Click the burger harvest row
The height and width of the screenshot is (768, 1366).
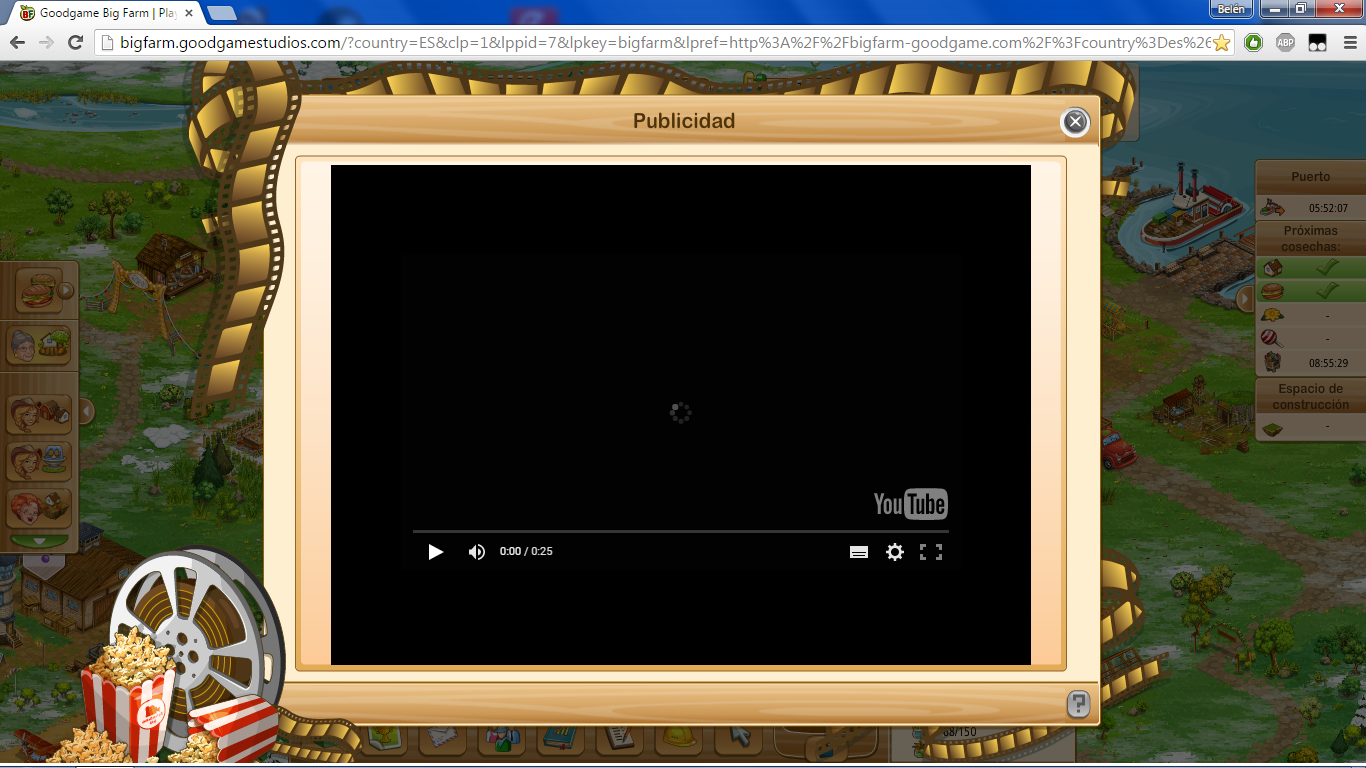pos(1310,291)
